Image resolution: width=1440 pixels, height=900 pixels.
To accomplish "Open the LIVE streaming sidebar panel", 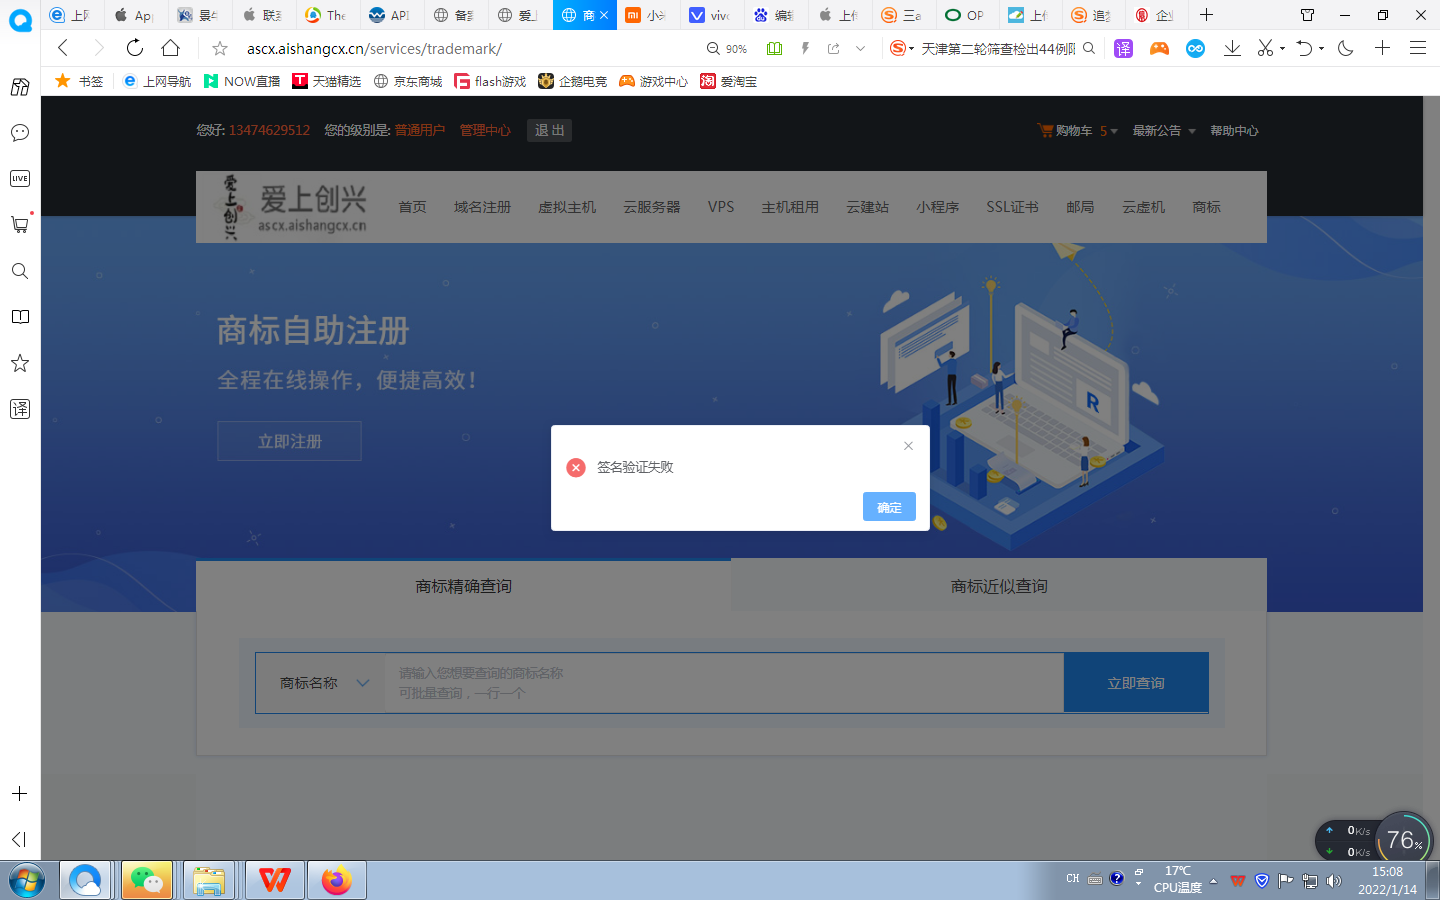I will (20, 178).
